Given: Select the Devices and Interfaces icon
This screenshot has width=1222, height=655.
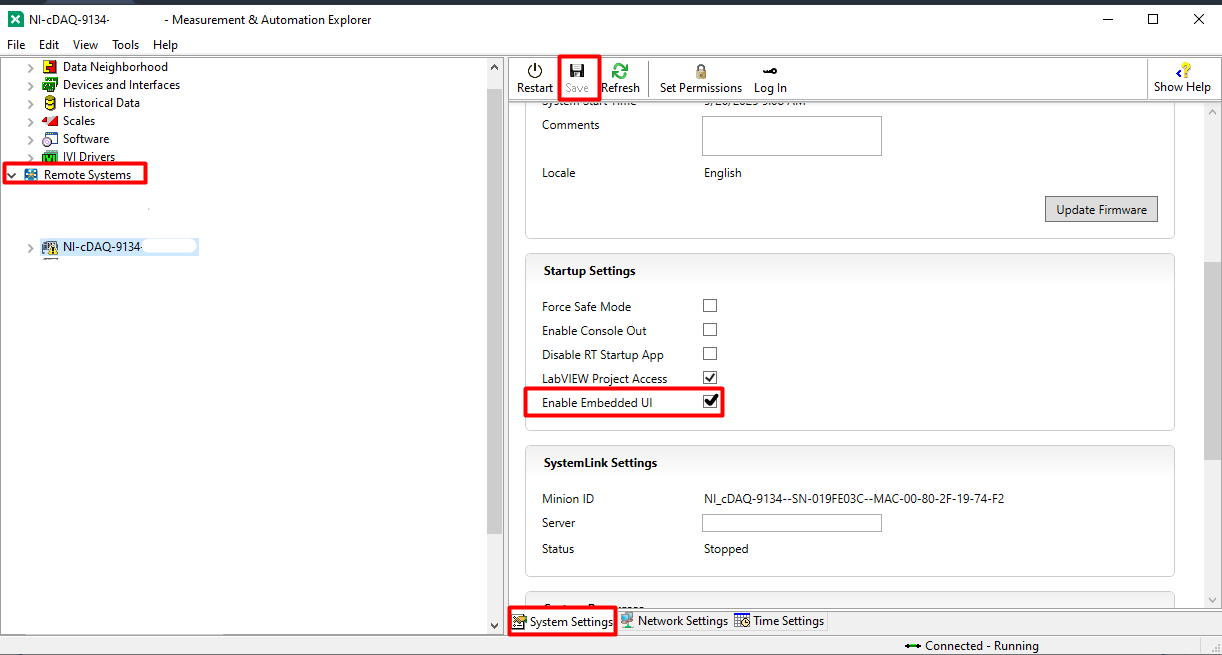Looking at the screenshot, I should point(50,85).
